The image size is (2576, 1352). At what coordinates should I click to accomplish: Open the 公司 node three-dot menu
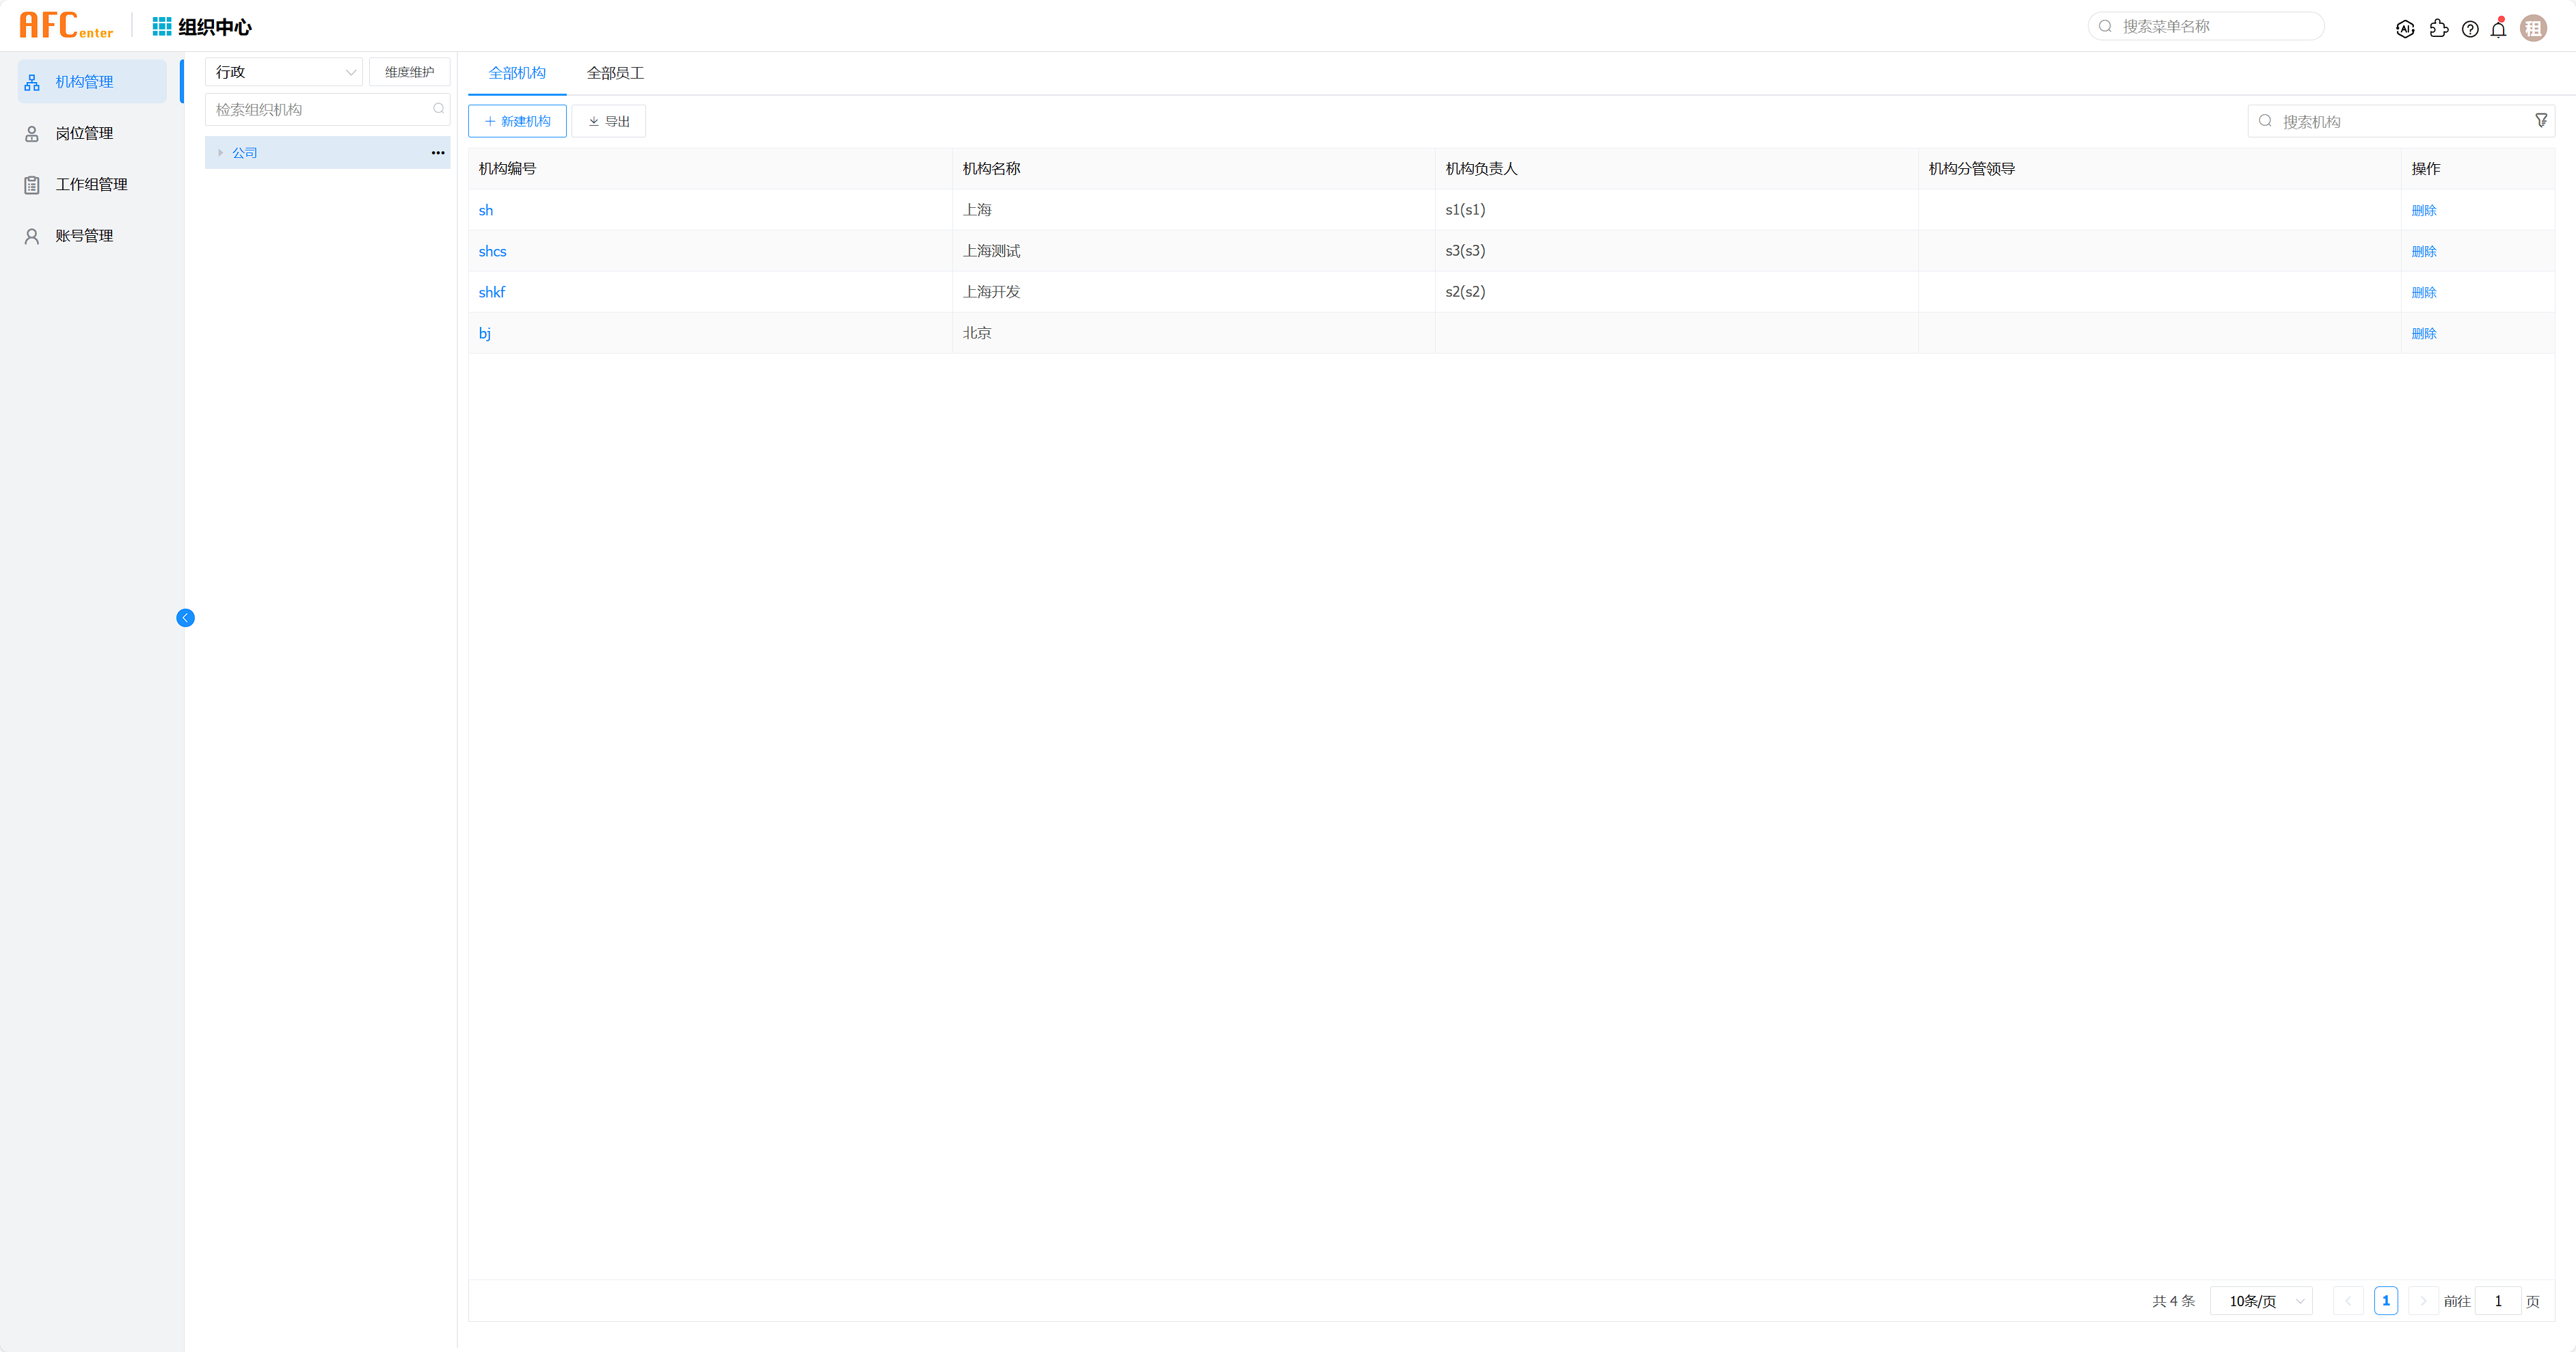(x=438, y=153)
